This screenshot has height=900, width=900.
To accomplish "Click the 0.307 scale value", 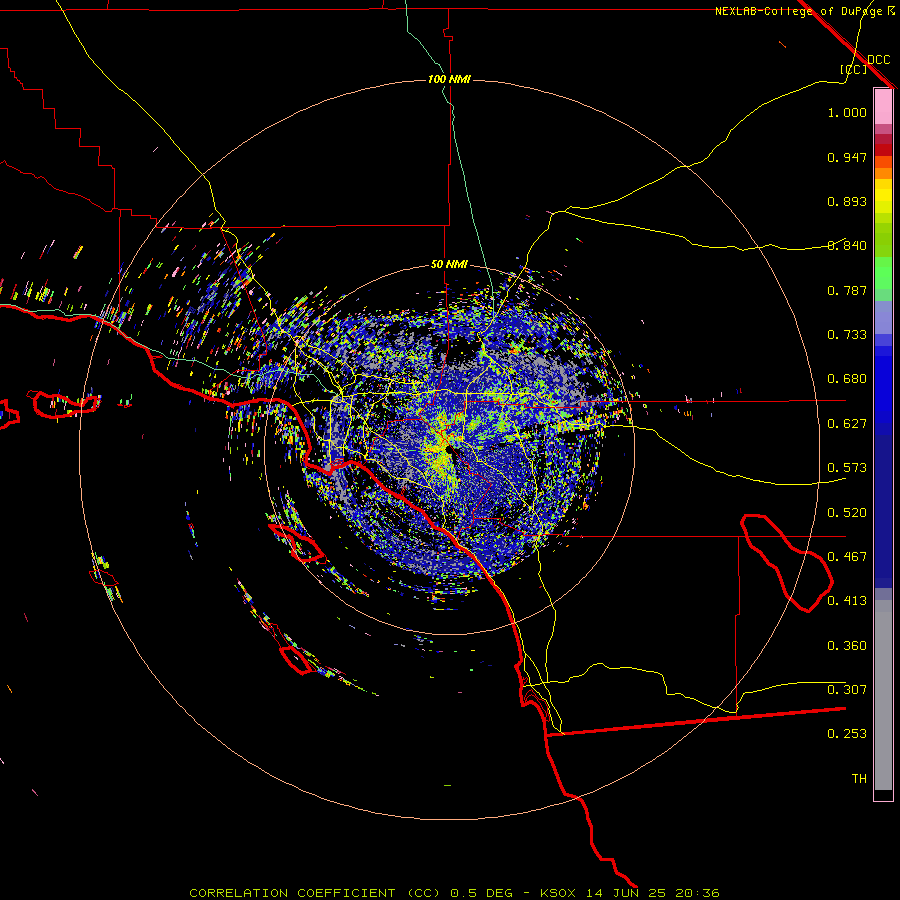I will pos(847,690).
